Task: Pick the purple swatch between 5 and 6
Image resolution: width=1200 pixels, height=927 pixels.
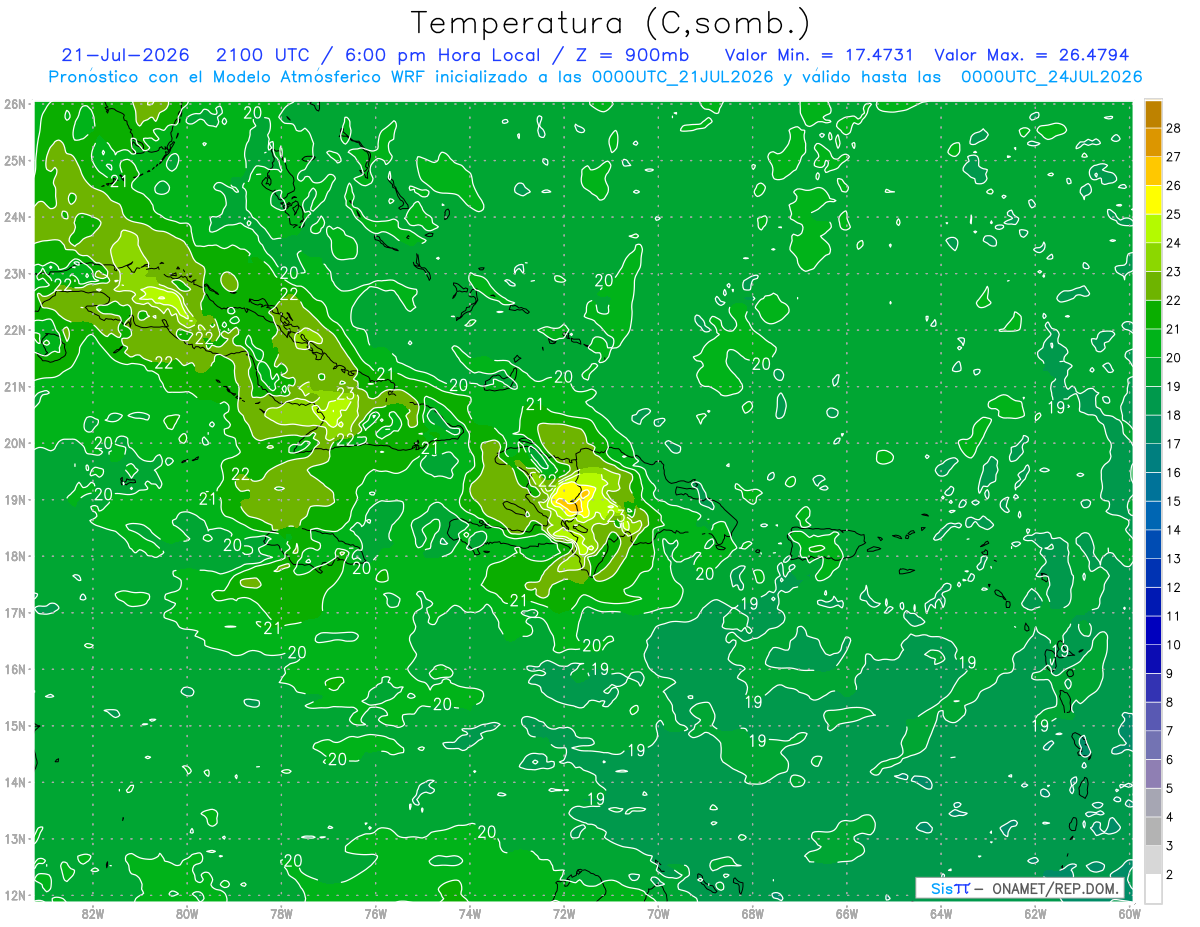Action: (x=1153, y=774)
